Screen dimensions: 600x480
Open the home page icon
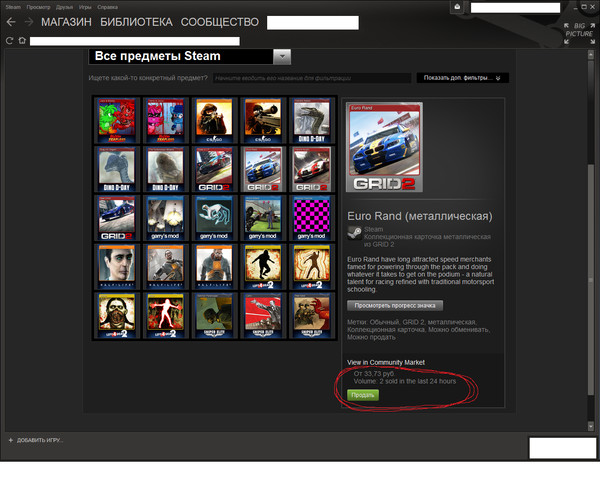(22, 41)
